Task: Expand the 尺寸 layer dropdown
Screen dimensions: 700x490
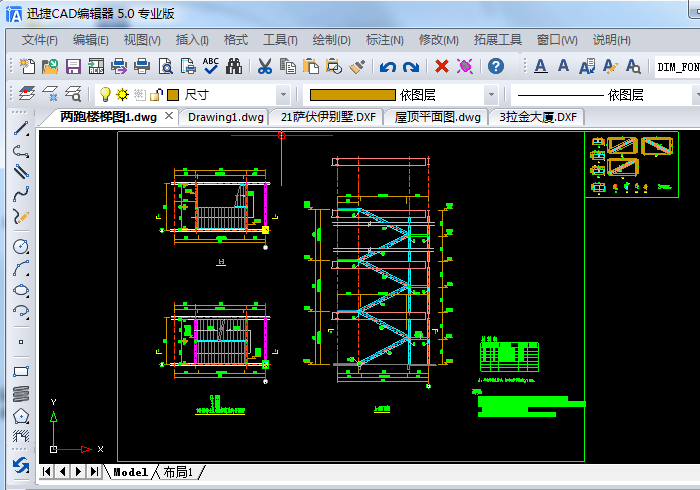Action: (283, 95)
